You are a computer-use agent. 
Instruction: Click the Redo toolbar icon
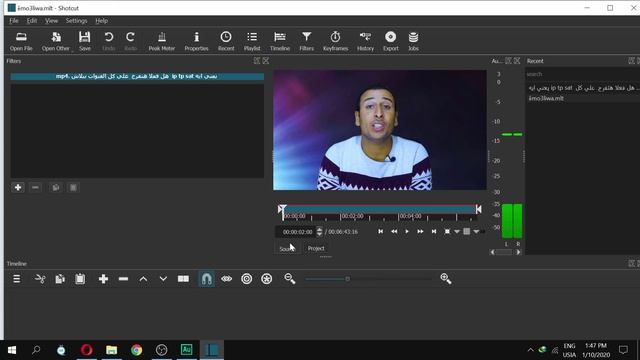pos(130,41)
